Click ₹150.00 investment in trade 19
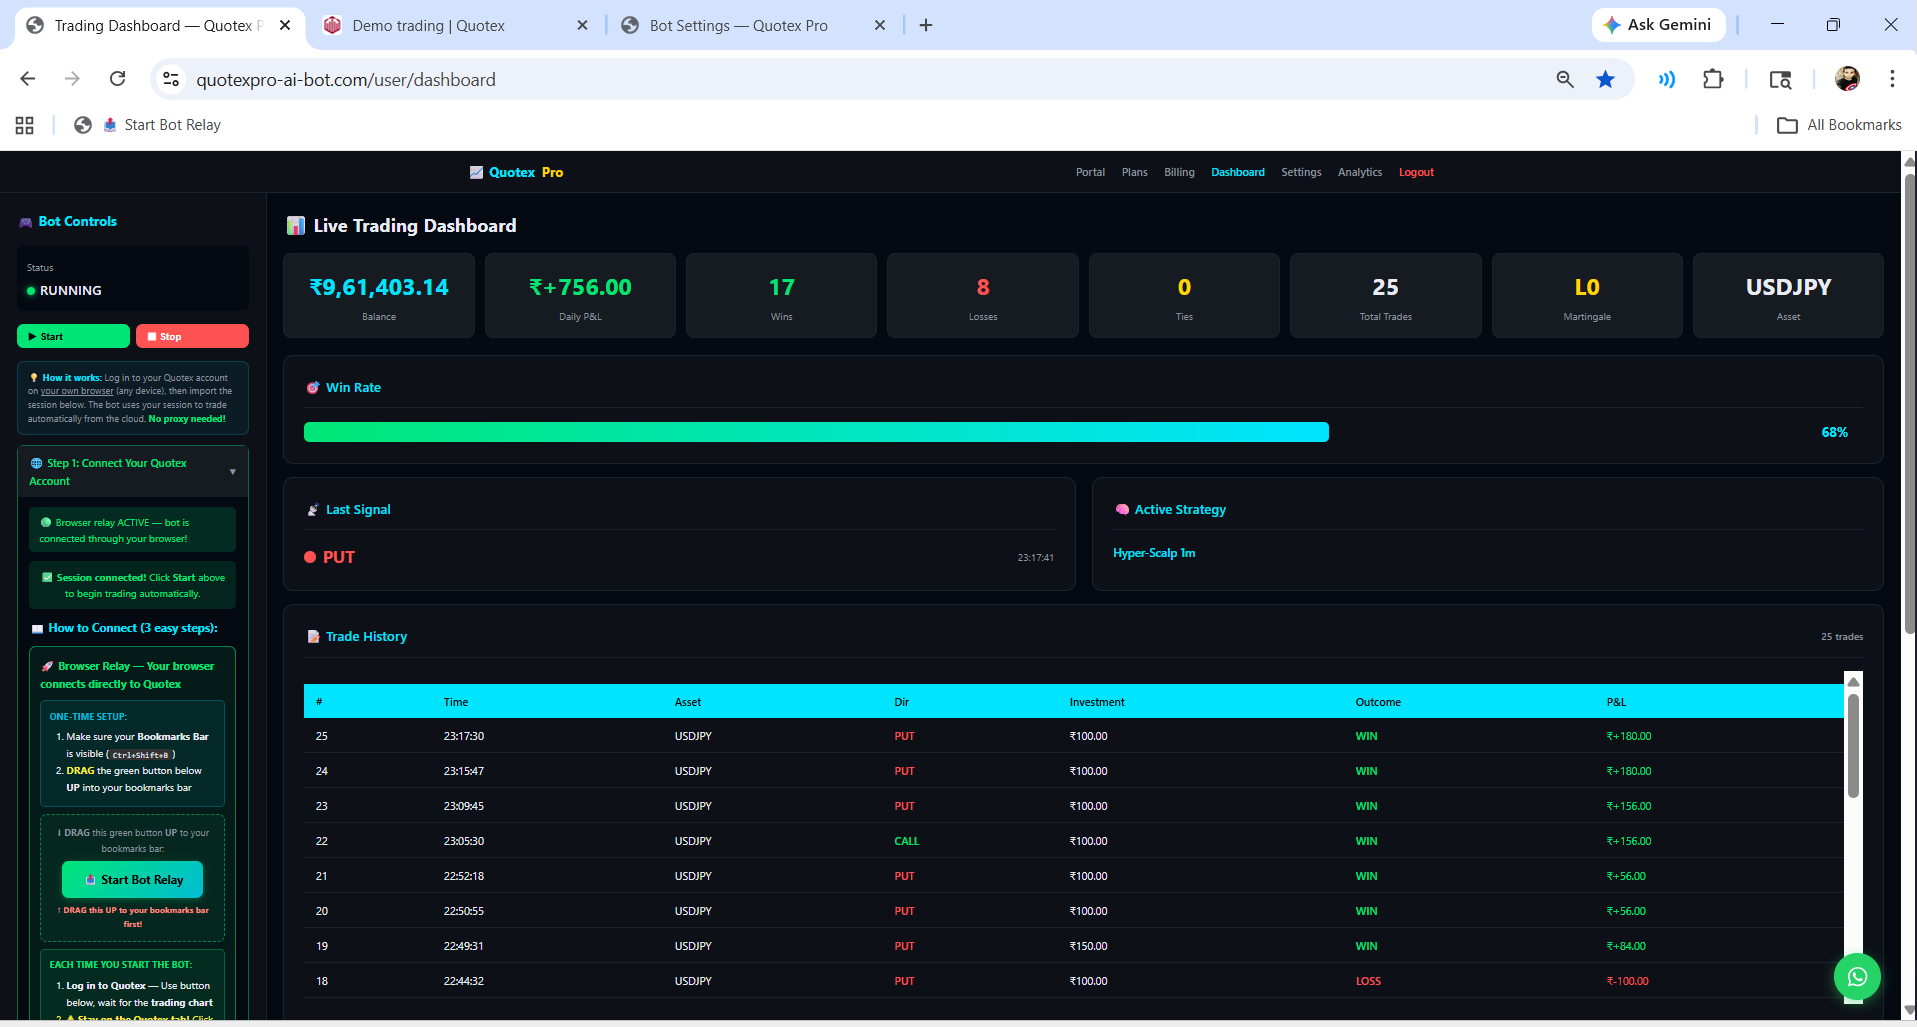The height and width of the screenshot is (1027, 1917). point(1088,946)
